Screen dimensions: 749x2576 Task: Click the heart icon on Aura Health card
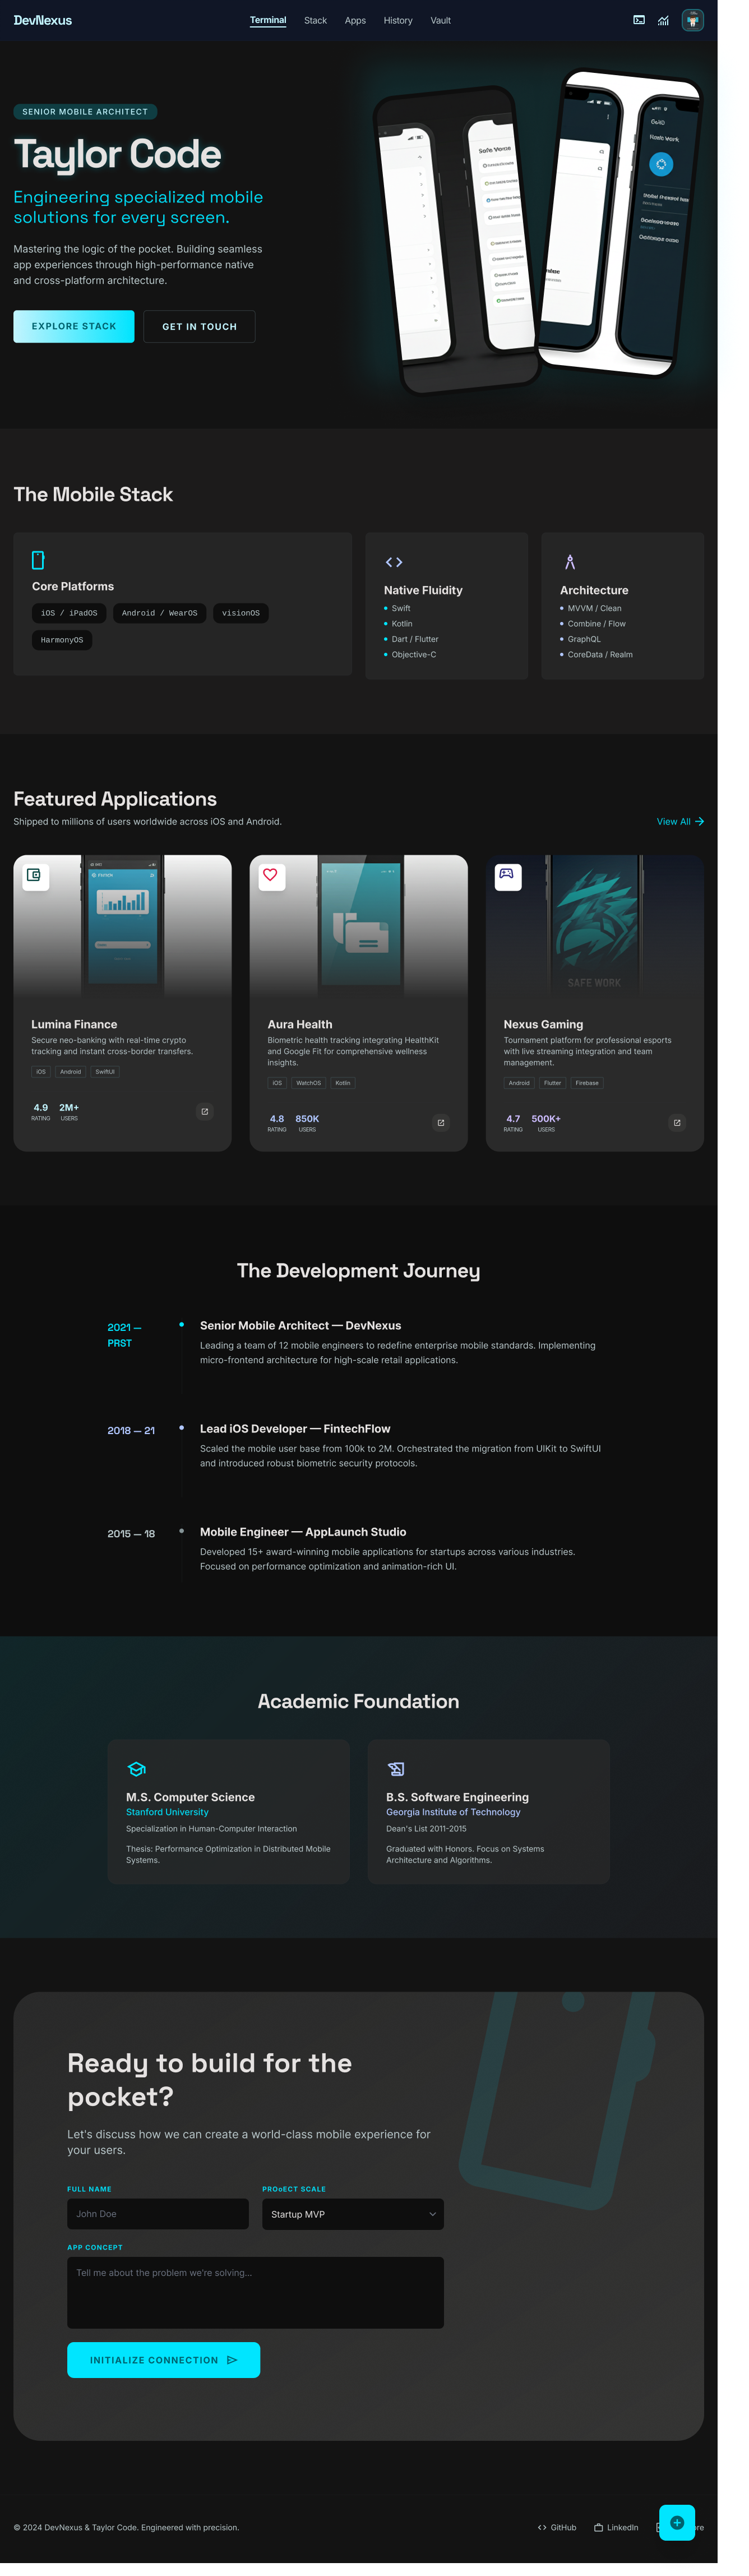pos(270,875)
